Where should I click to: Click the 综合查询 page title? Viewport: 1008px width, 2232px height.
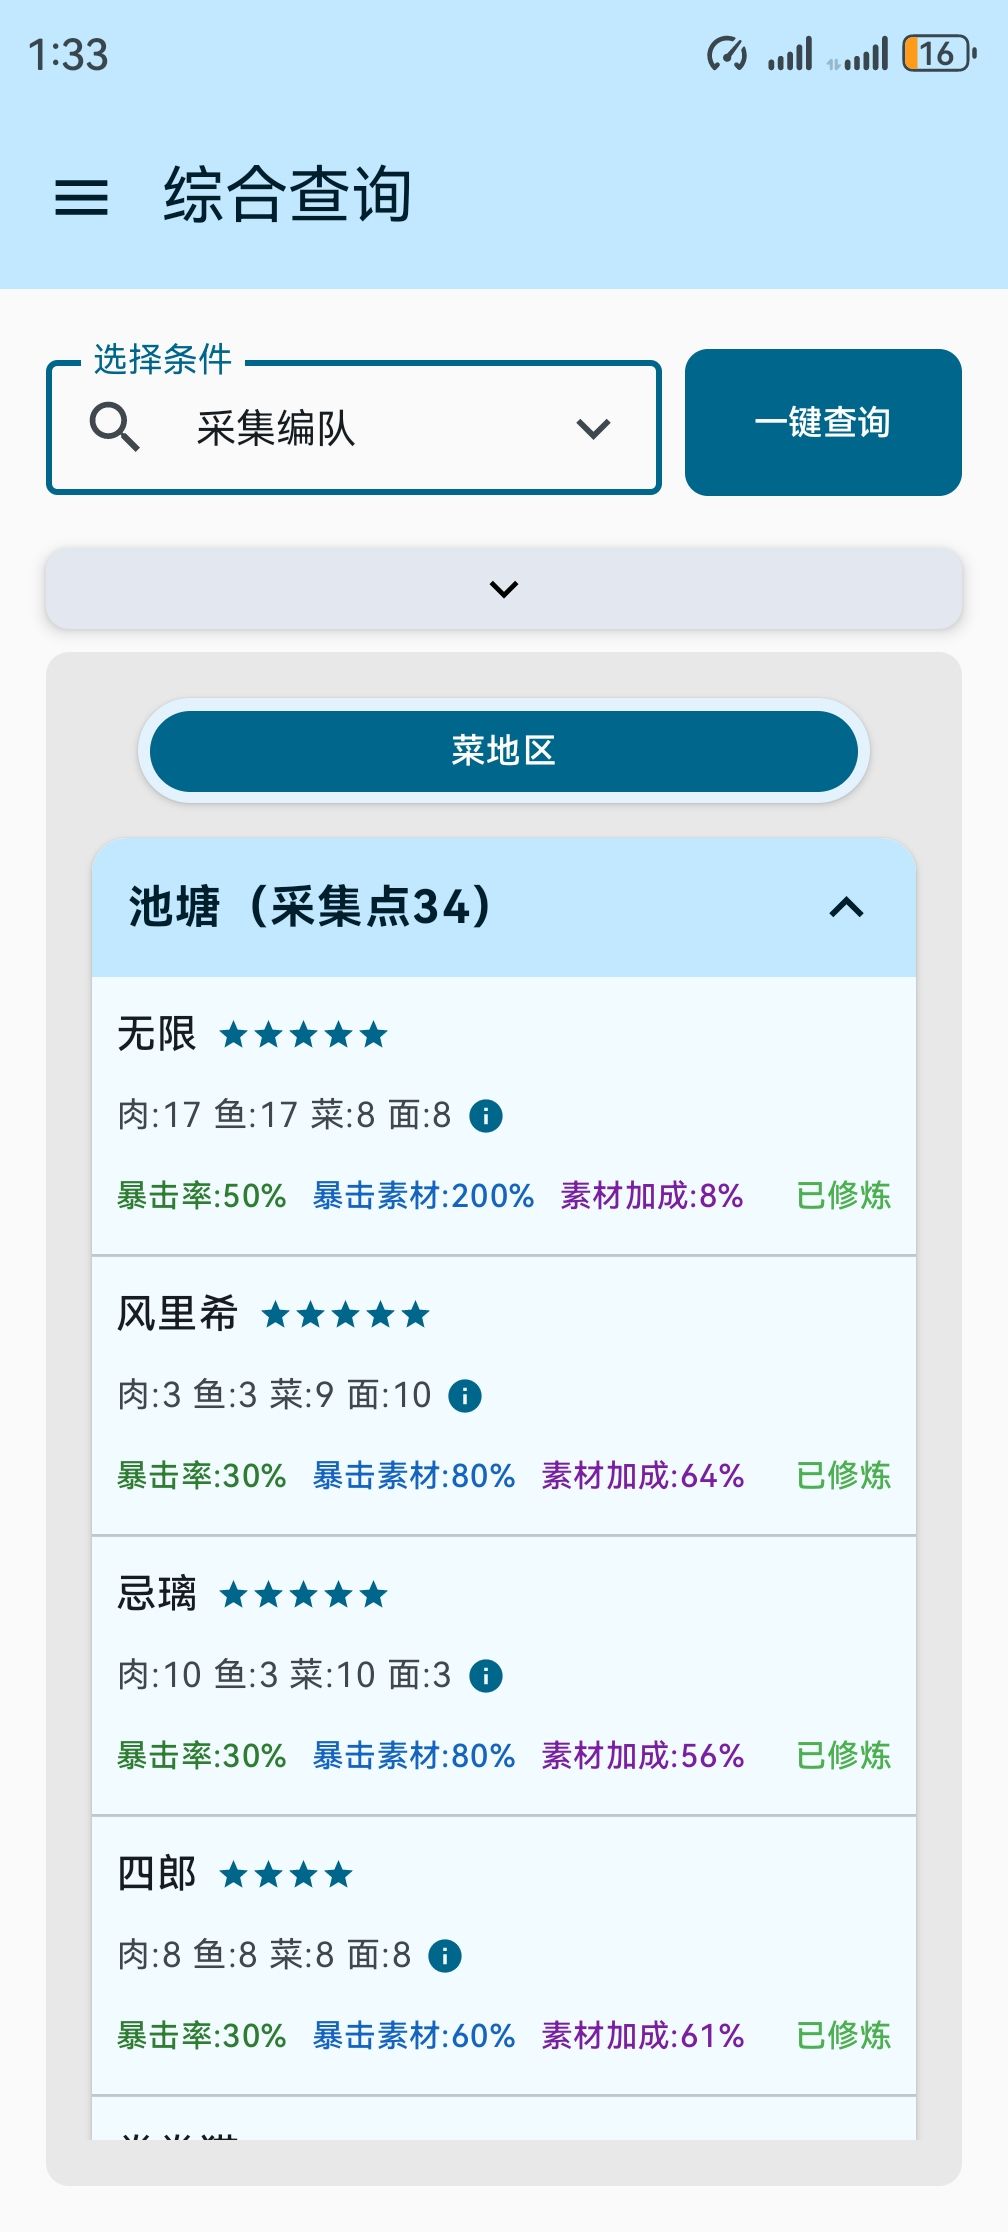(x=288, y=195)
